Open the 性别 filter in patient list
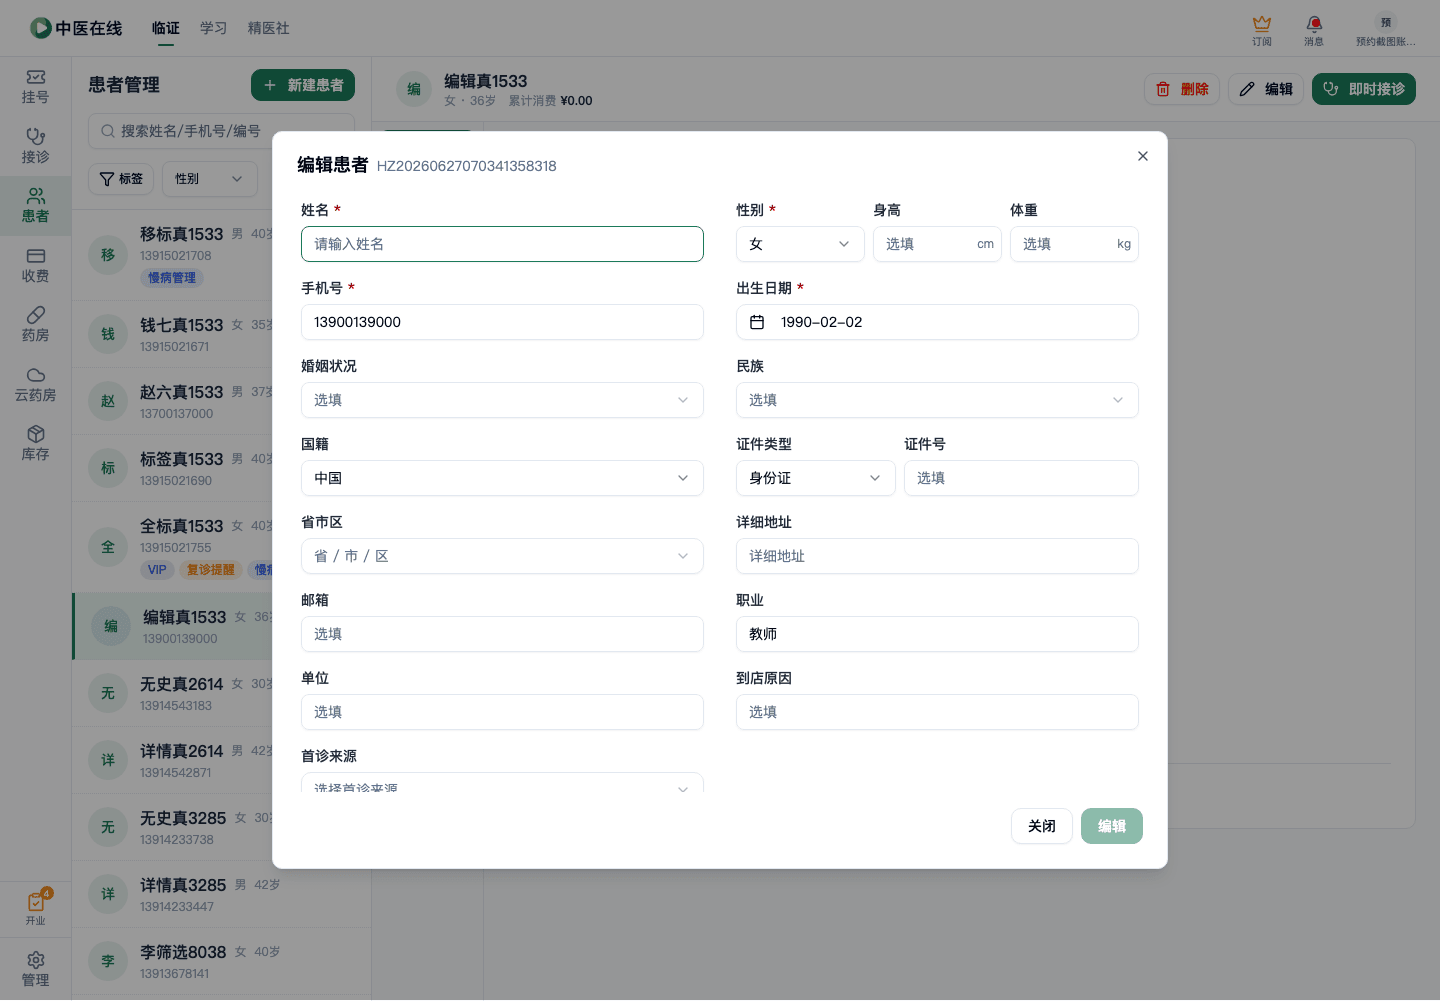Viewport: 1440px width, 1001px height. [210, 179]
